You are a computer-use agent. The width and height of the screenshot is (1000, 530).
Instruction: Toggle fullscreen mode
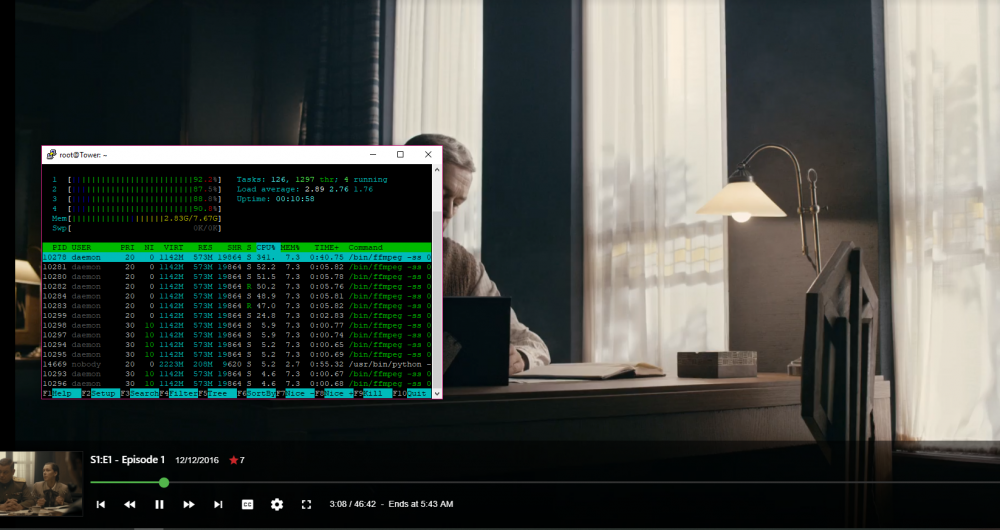[306, 504]
